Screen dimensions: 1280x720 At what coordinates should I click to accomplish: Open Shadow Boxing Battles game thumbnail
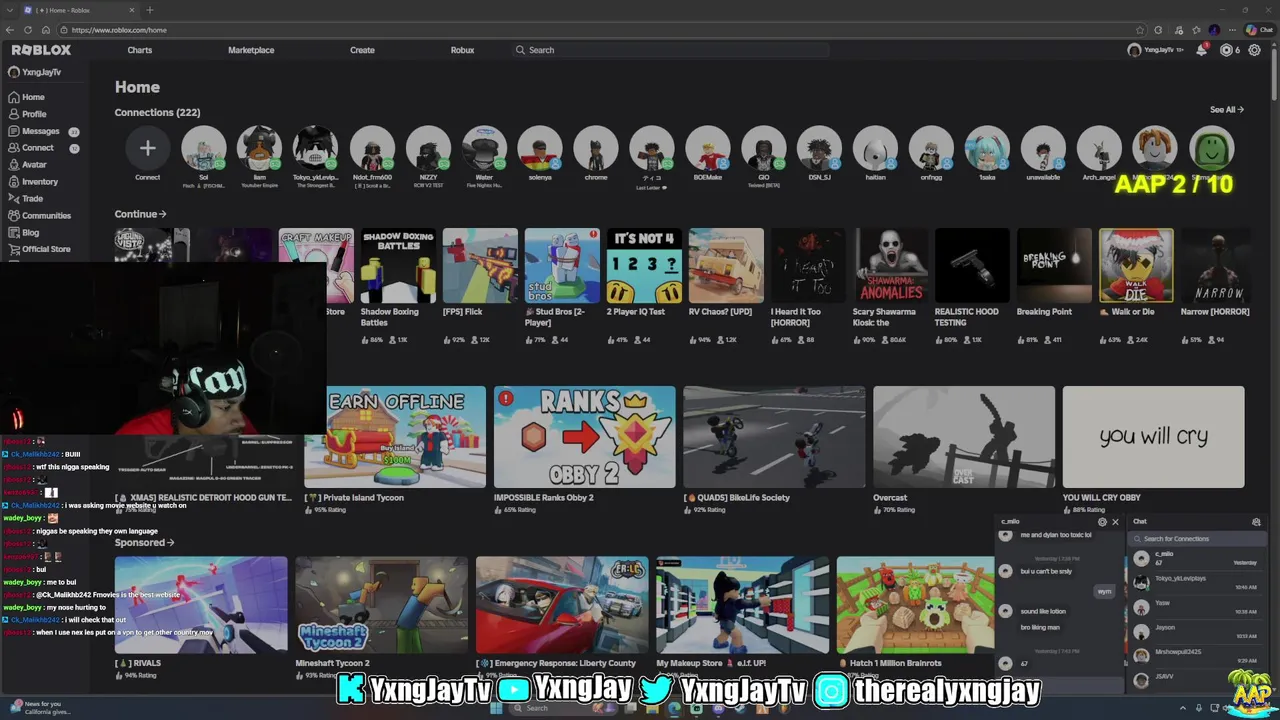[398, 265]
